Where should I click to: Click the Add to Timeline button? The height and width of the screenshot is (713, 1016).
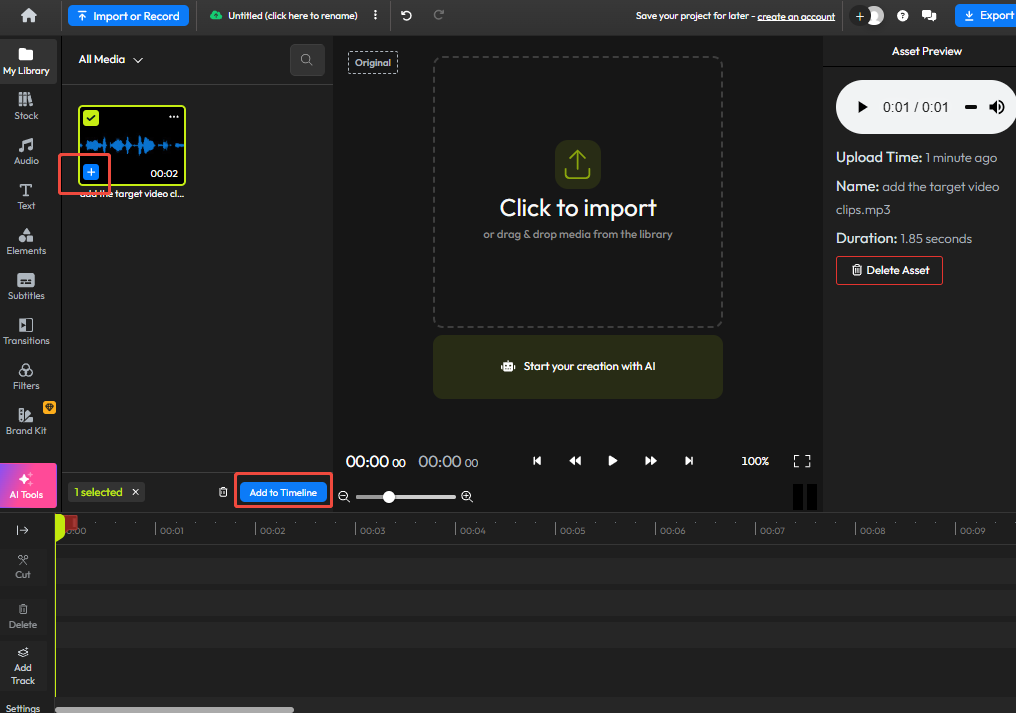(x=283, y=492)
